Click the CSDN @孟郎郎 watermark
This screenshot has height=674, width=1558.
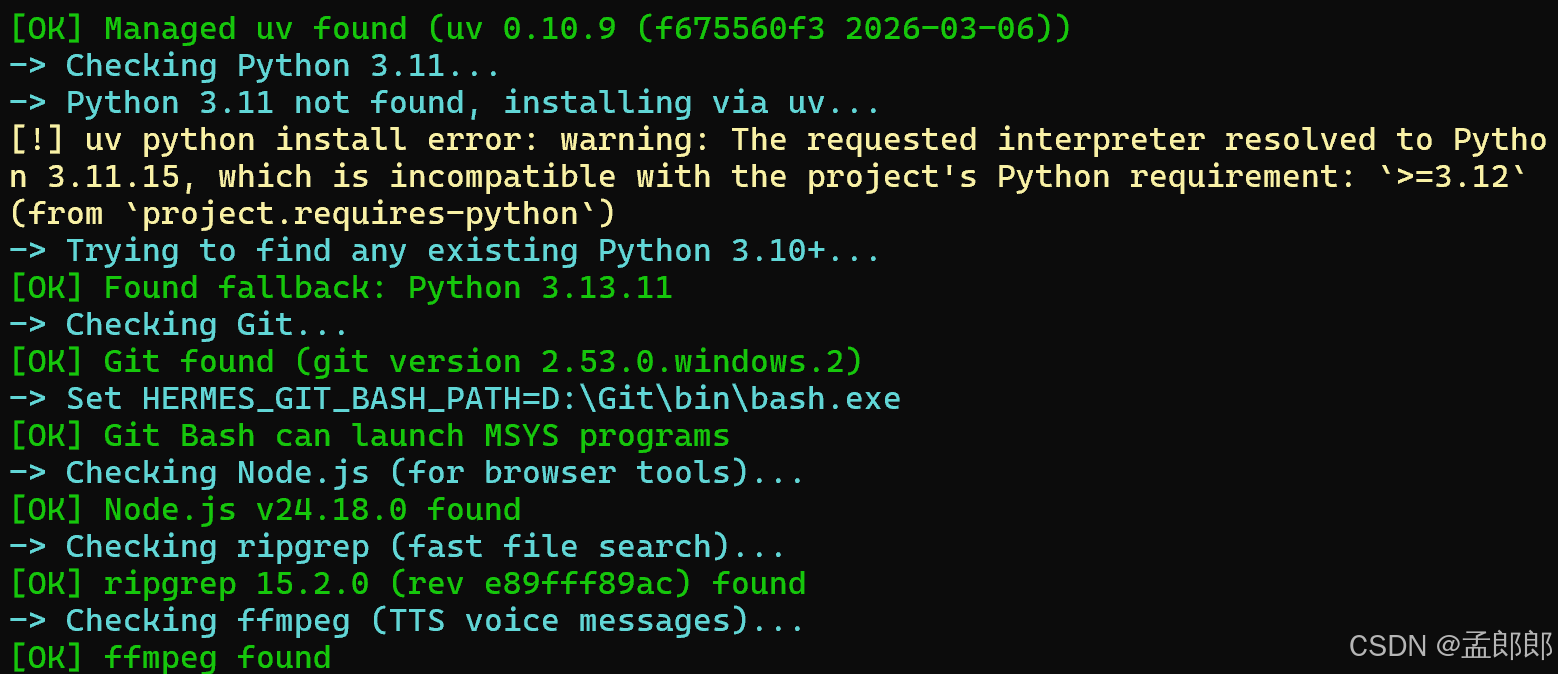1450,646
